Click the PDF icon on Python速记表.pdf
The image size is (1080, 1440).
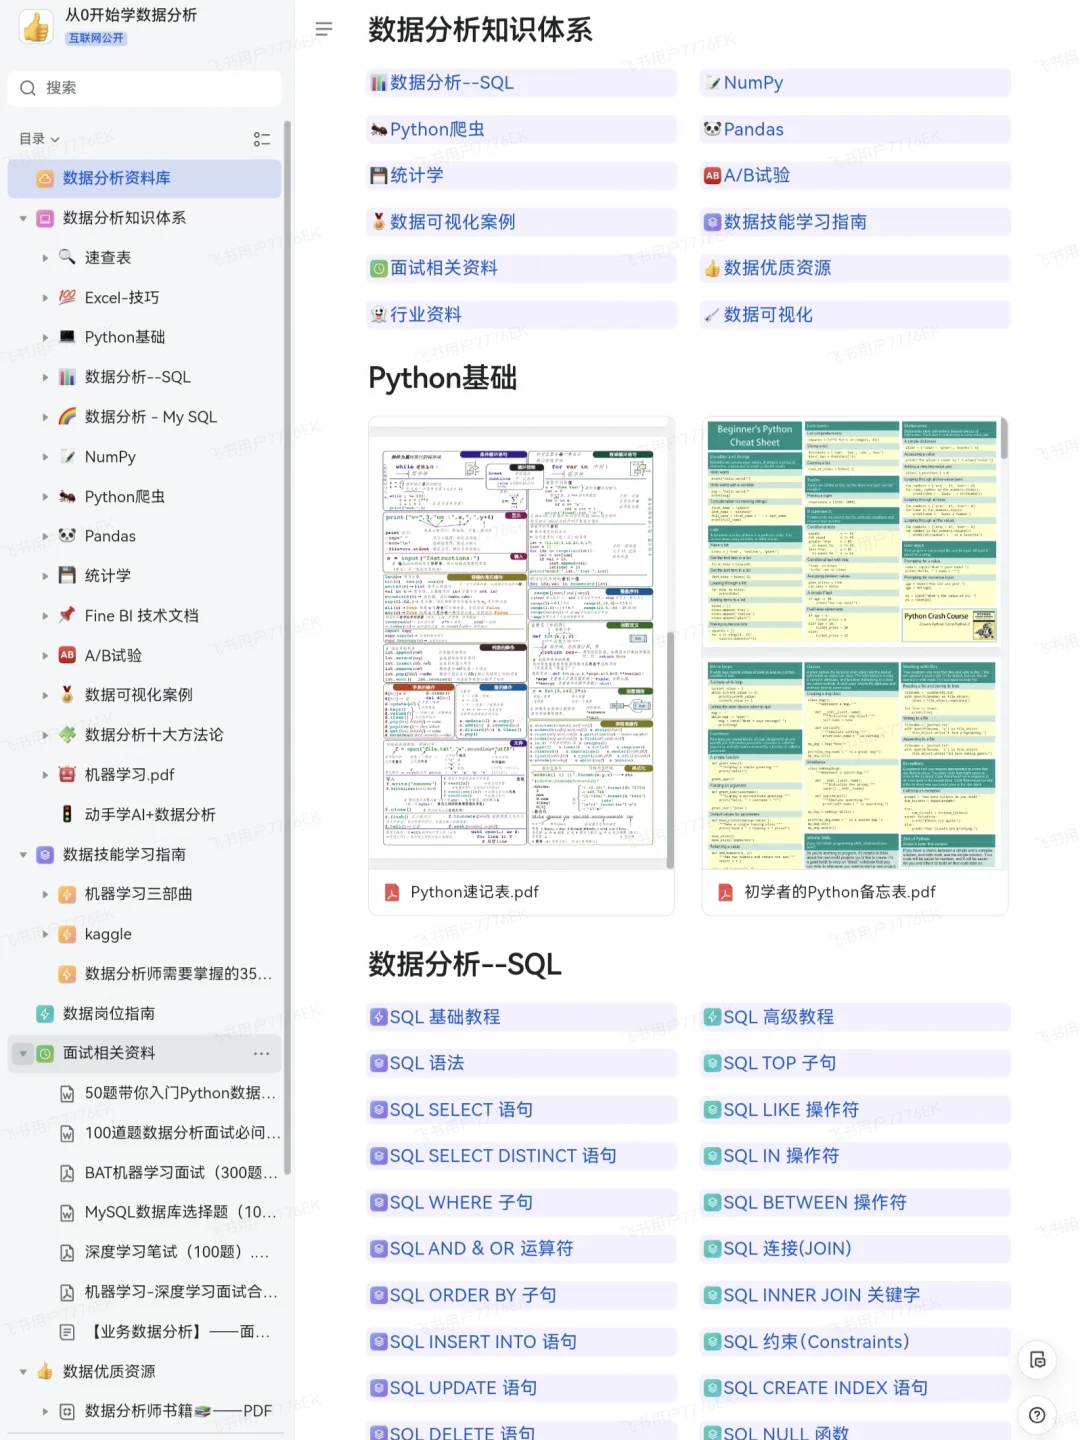[391, 892]
